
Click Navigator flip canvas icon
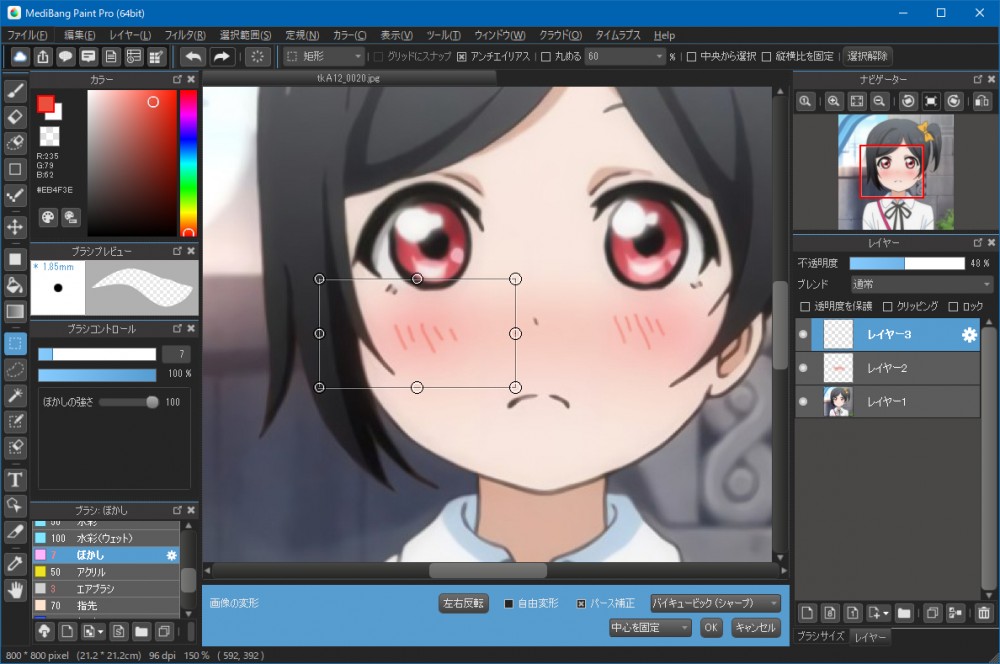click(982, 101)
